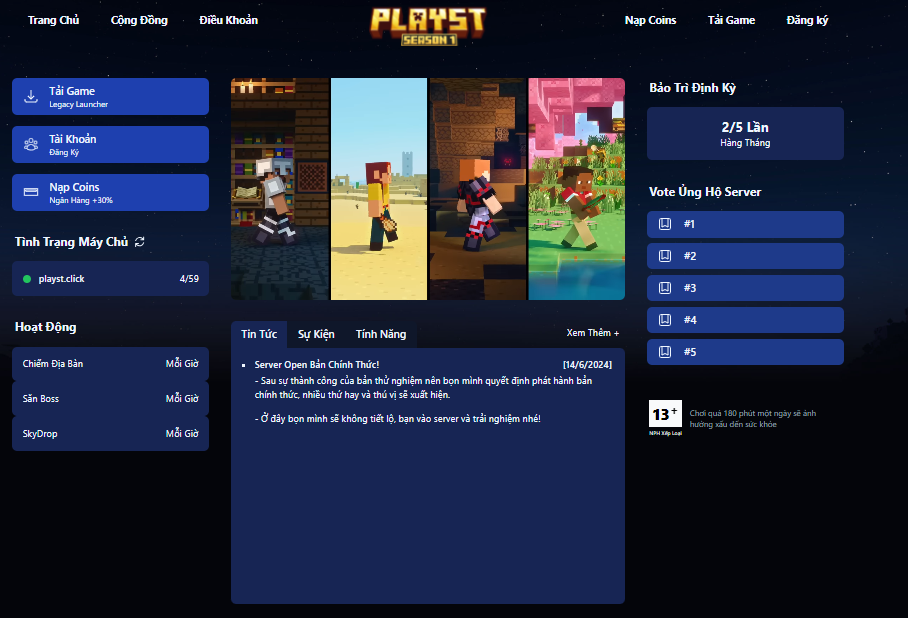Vote for server using button #5
This screenshot has height=618, width=908.
[x=745, y=352]
